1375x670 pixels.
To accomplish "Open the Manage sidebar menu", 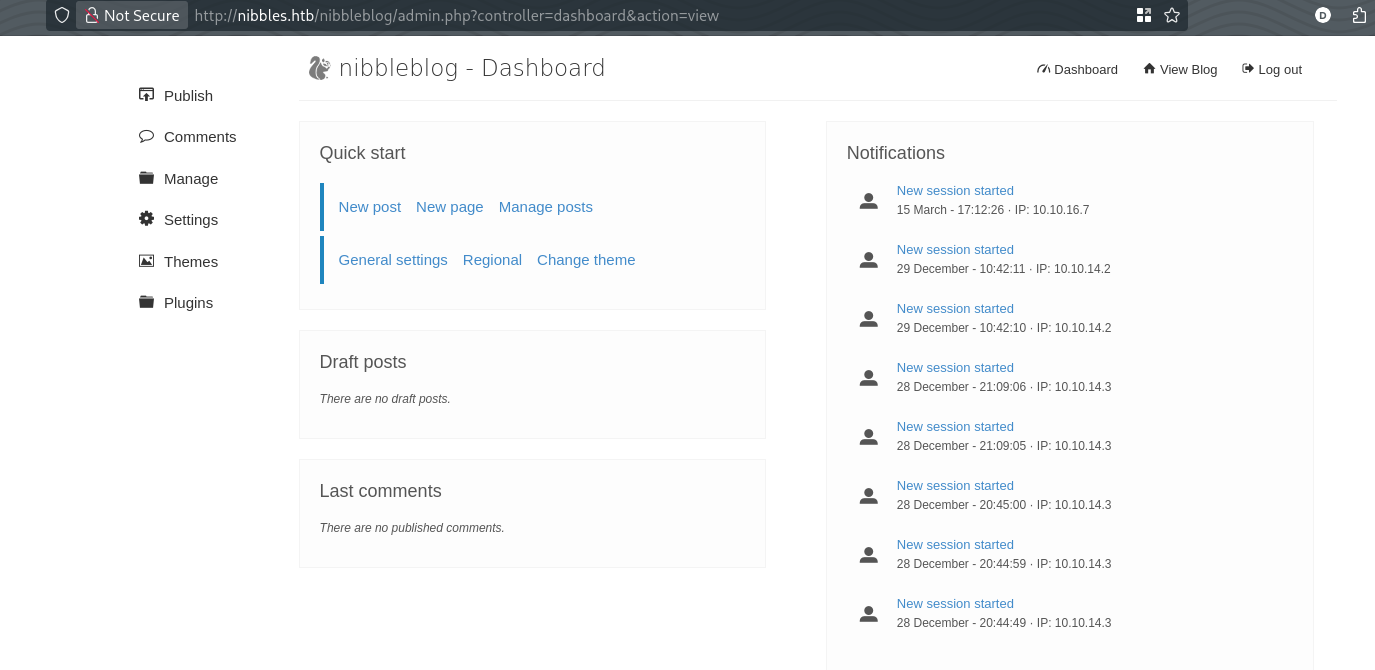I will (190, 178).
